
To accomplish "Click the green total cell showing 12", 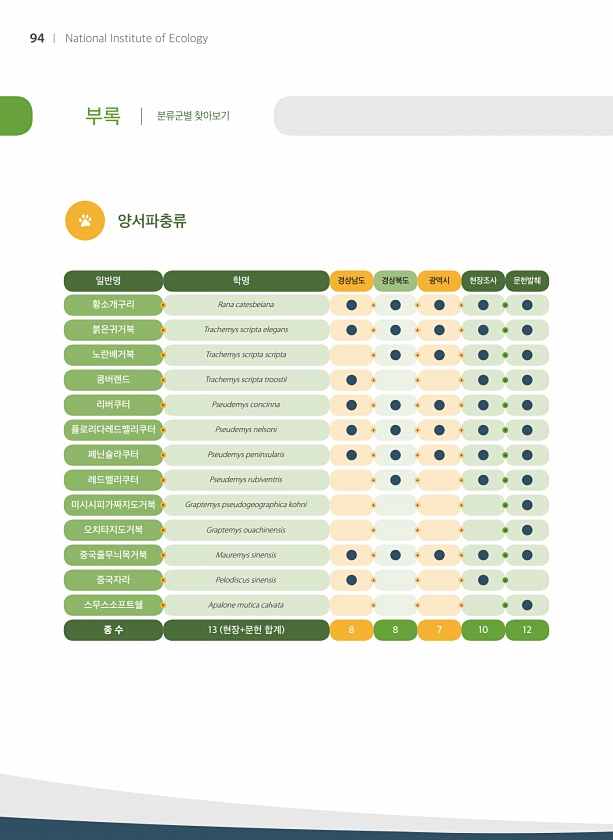I will [x=527, y=630].
